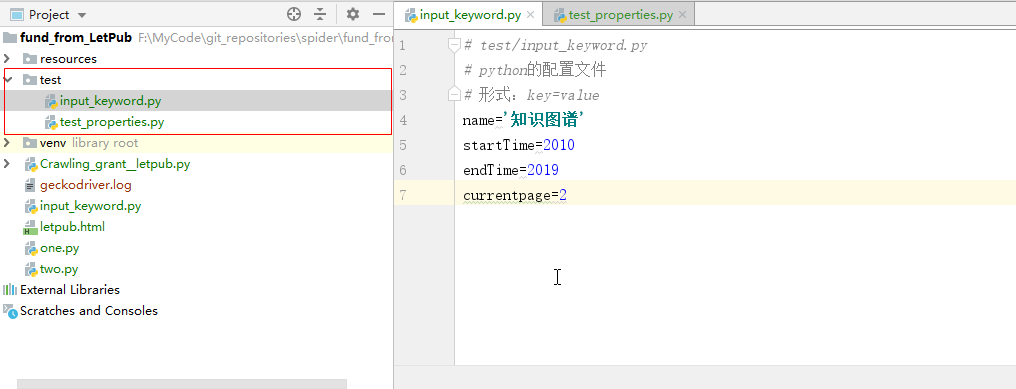Place cursor on endTime=2019 line
Viewport: 1016px width, 389px height.
pos(511,170)
